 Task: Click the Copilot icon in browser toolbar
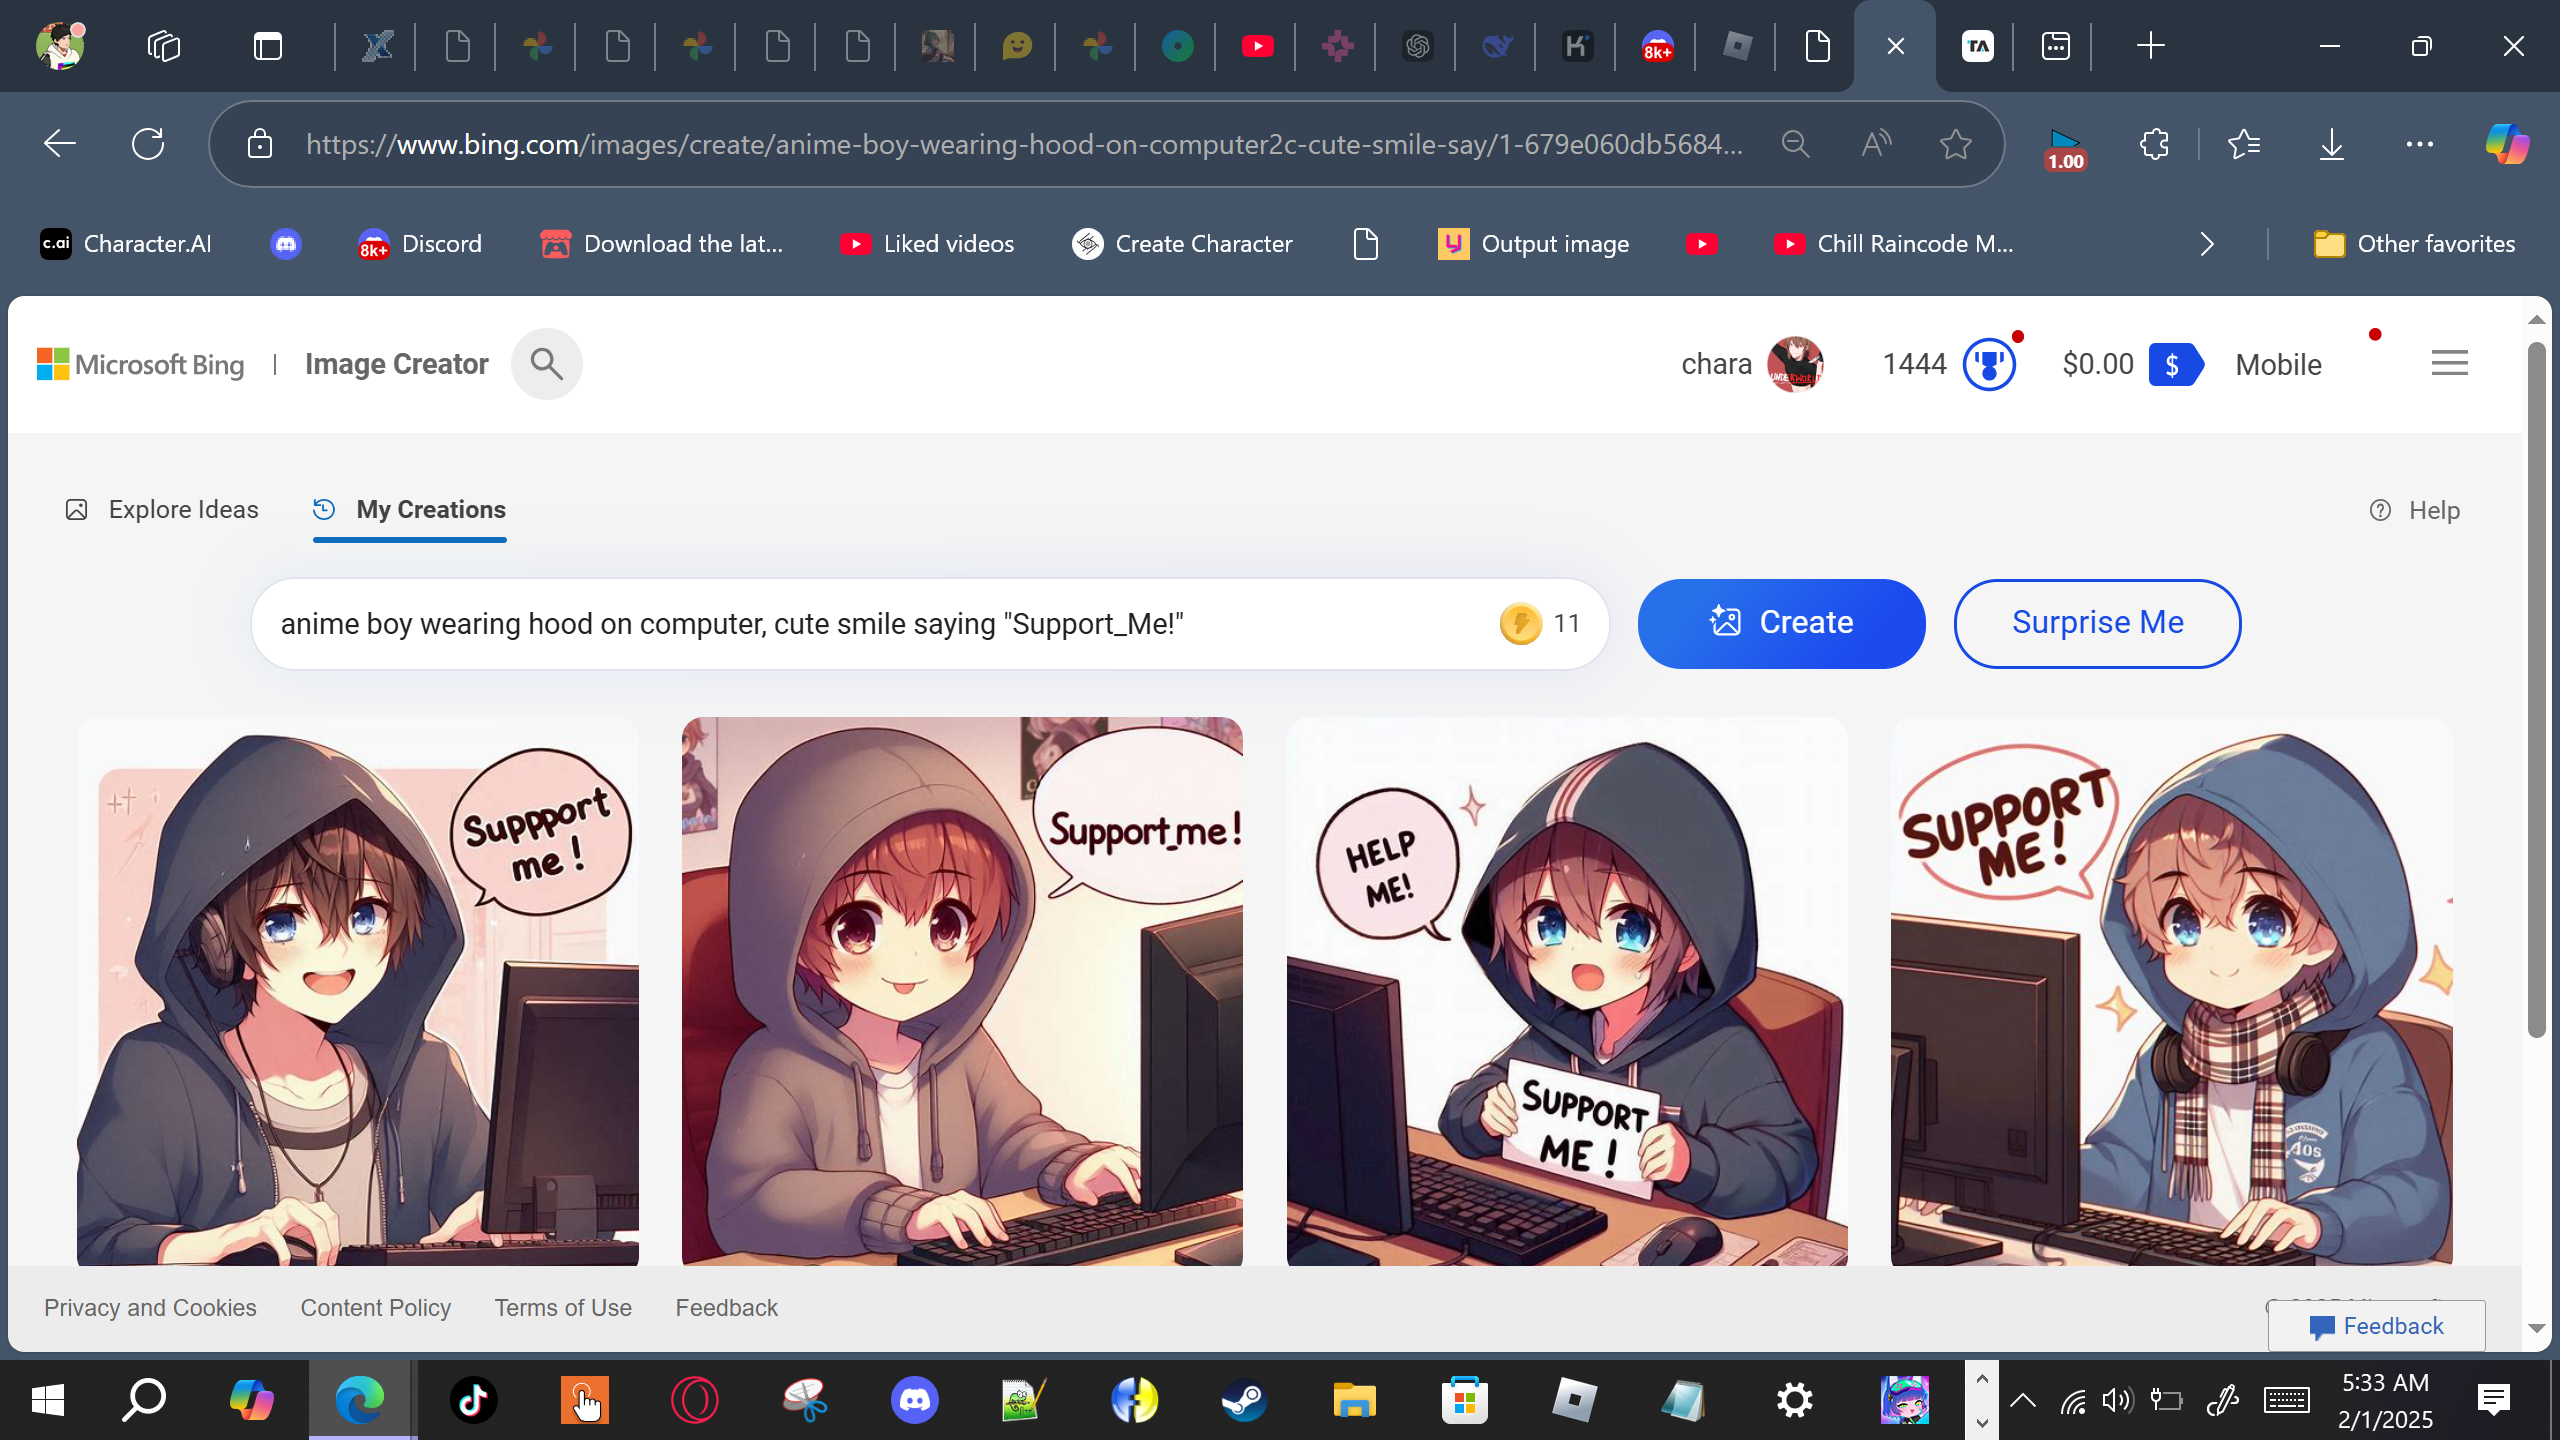pyautogui.click(x=2507, y=144)
